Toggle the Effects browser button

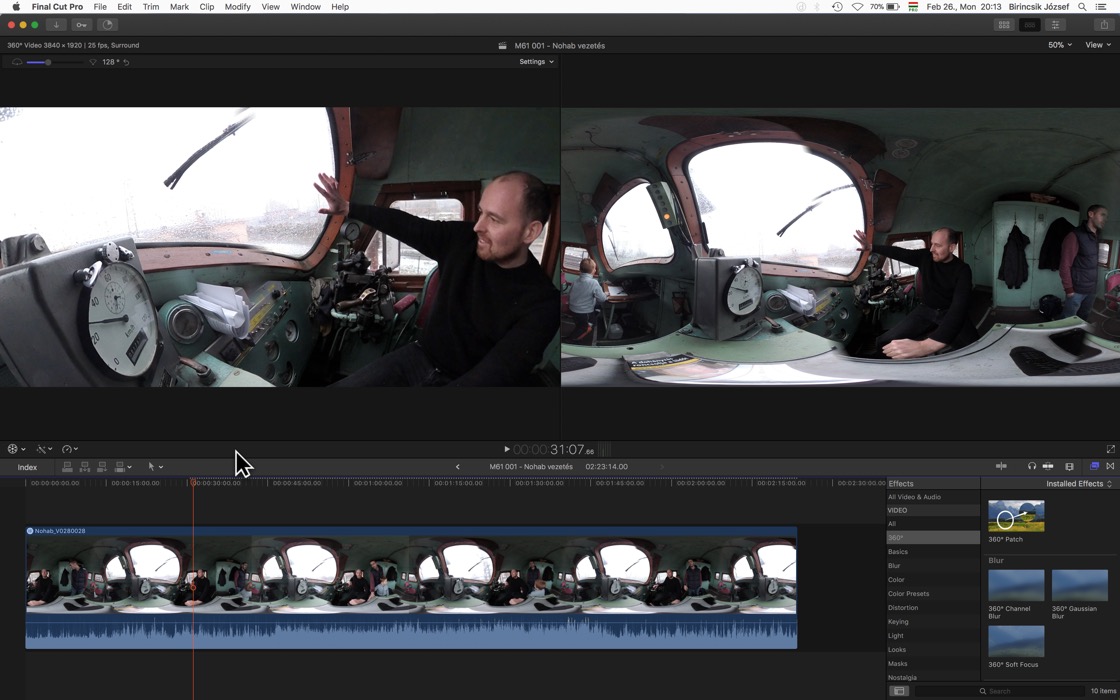pos(1094,467)
